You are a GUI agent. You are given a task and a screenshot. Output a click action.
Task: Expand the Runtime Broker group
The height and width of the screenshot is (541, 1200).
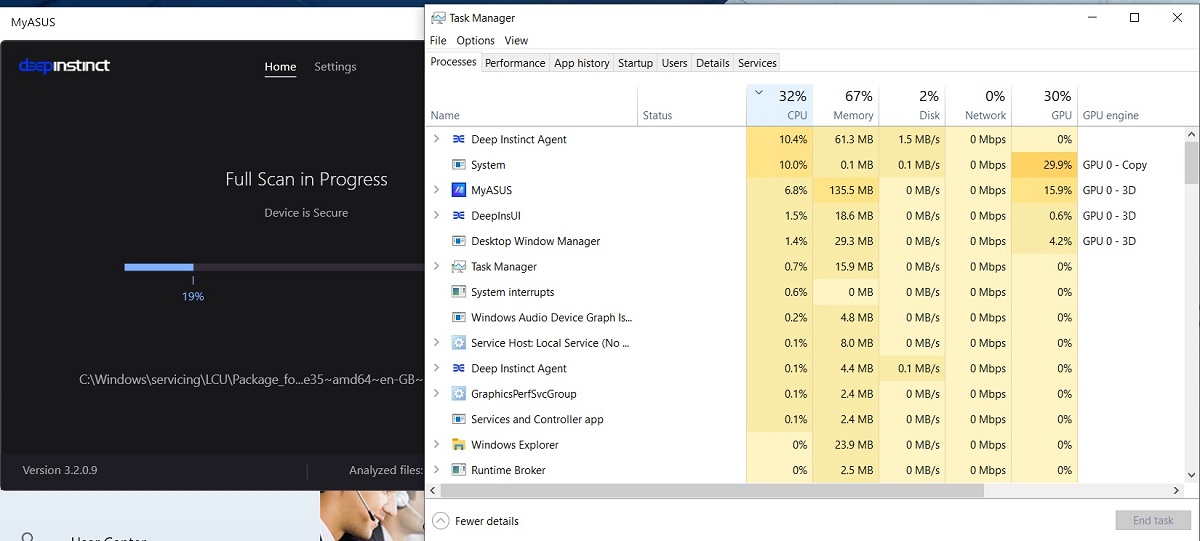(436, 470)
